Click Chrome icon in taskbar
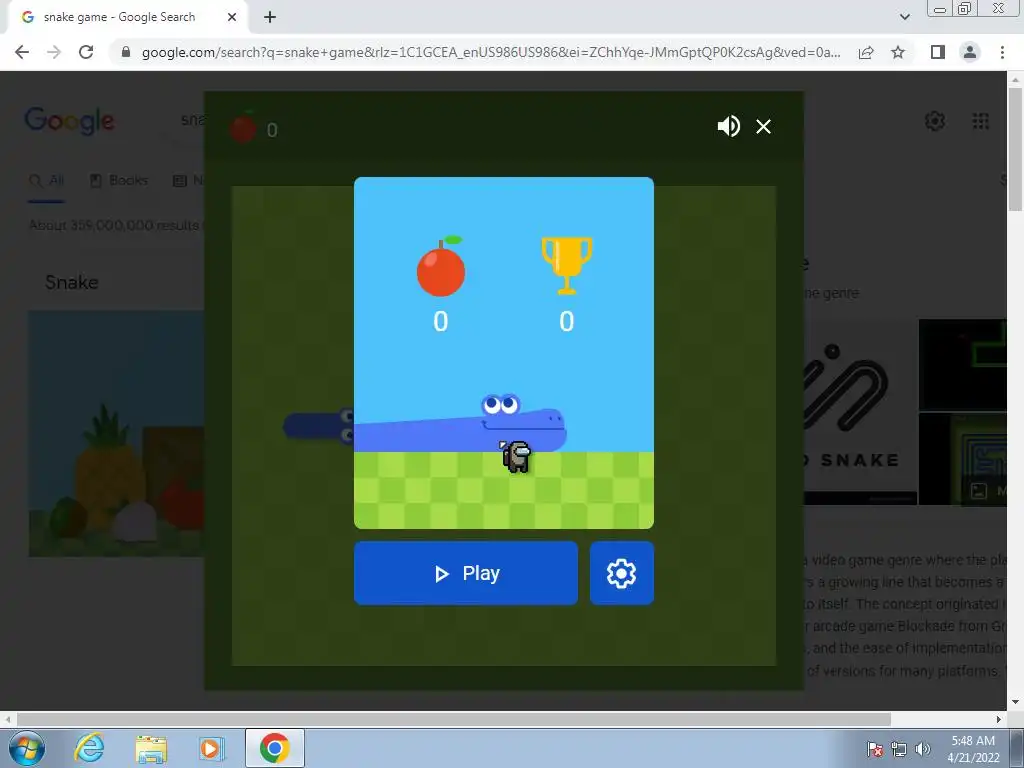The image size is (1024, 768). click(274, 748)
